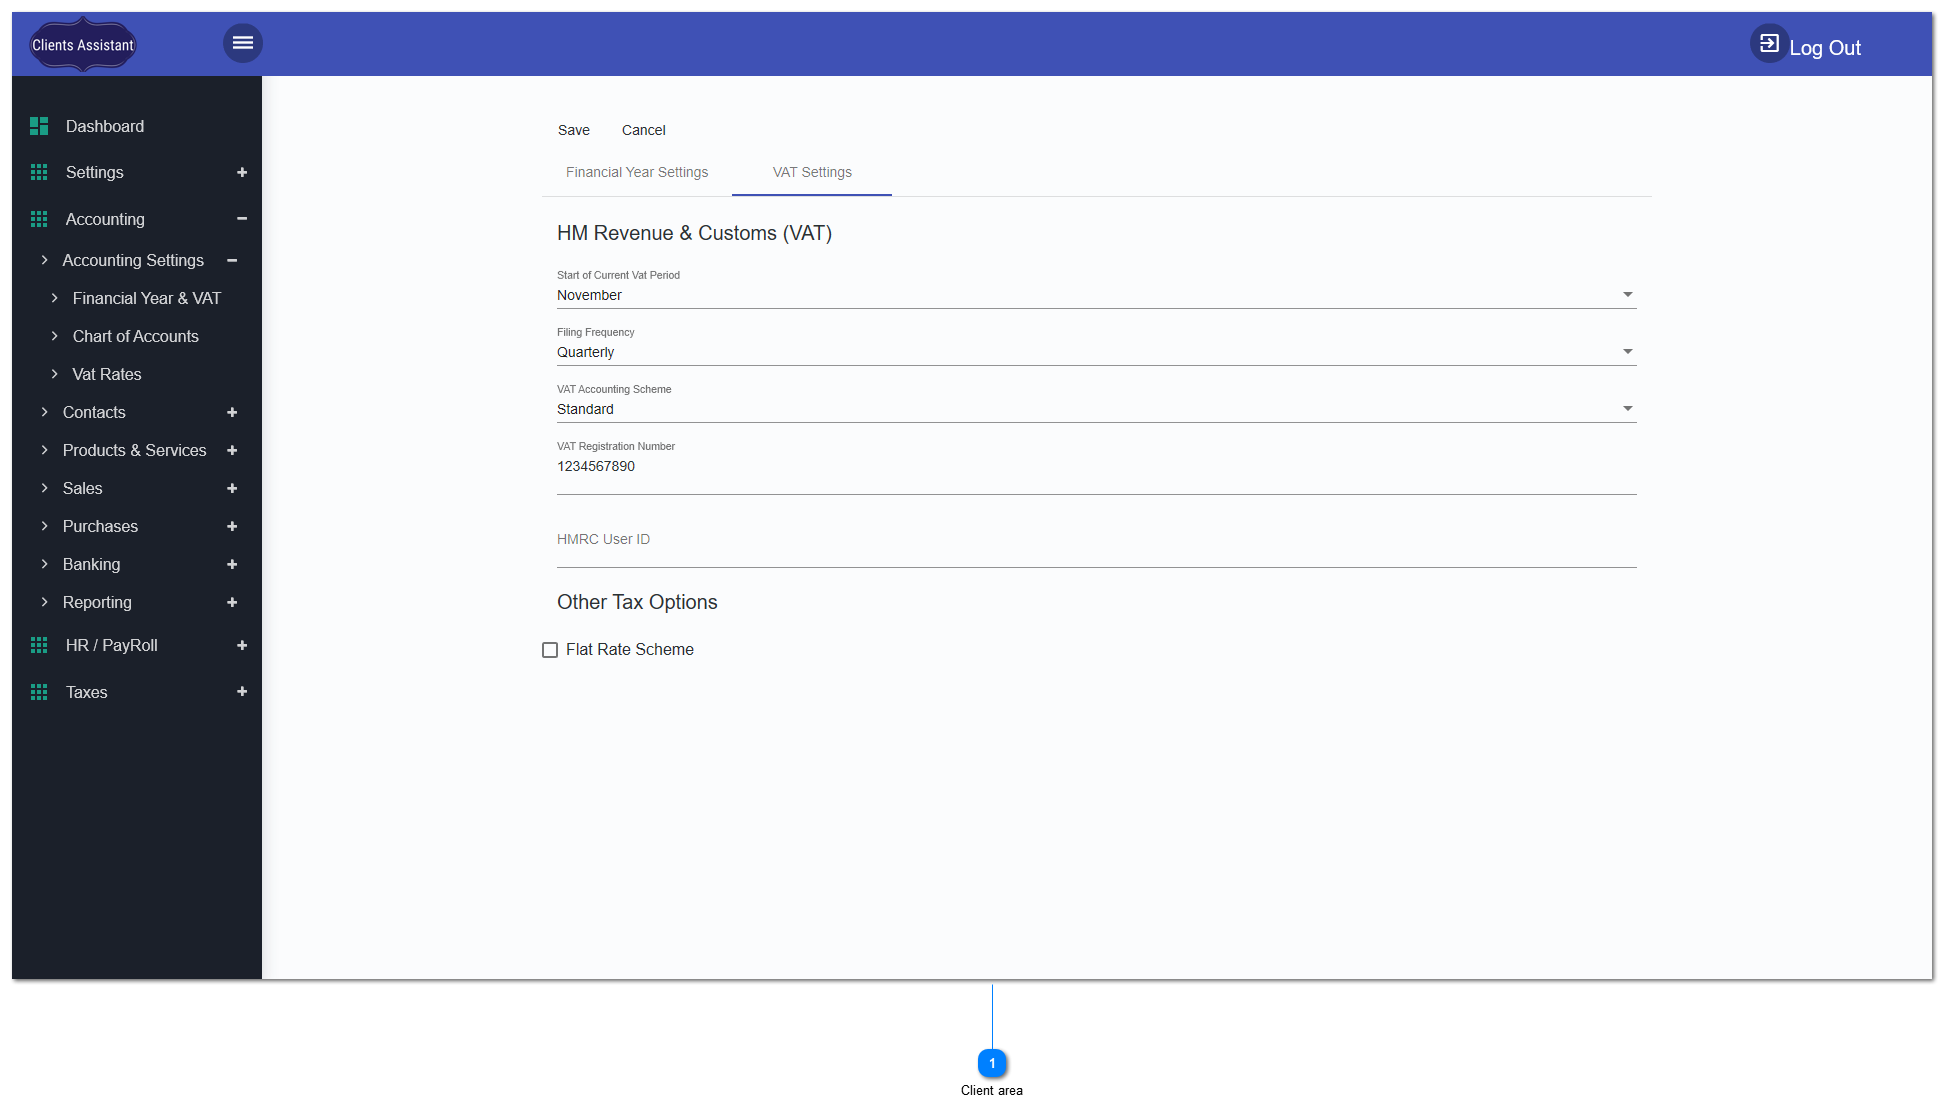Select the VAT Settings tab
The image size is (1948, 1114).
click(x=811, y=172)
